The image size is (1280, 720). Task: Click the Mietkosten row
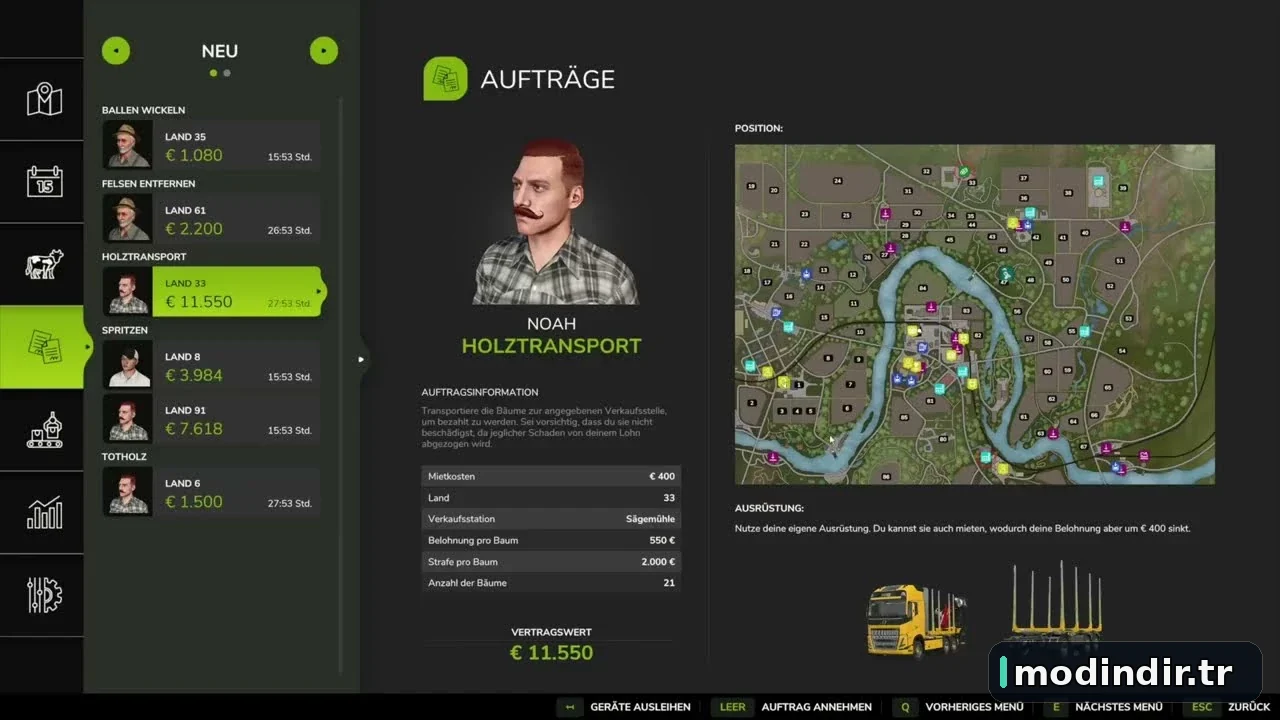(x=551, y=476)
